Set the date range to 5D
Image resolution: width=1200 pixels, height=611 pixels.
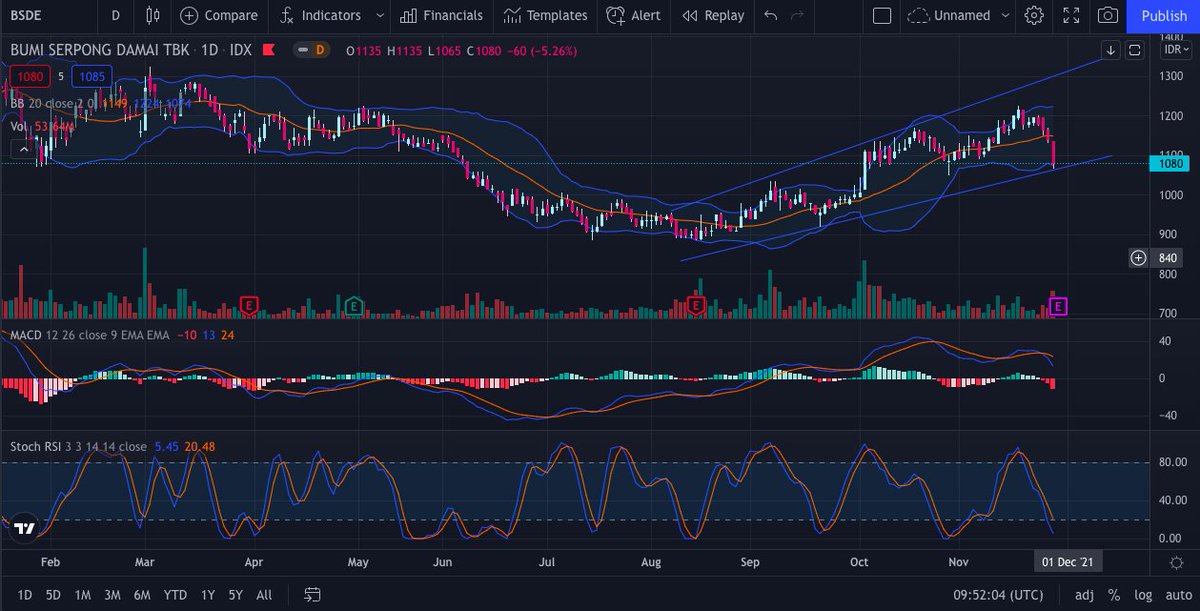pos(53,595)
